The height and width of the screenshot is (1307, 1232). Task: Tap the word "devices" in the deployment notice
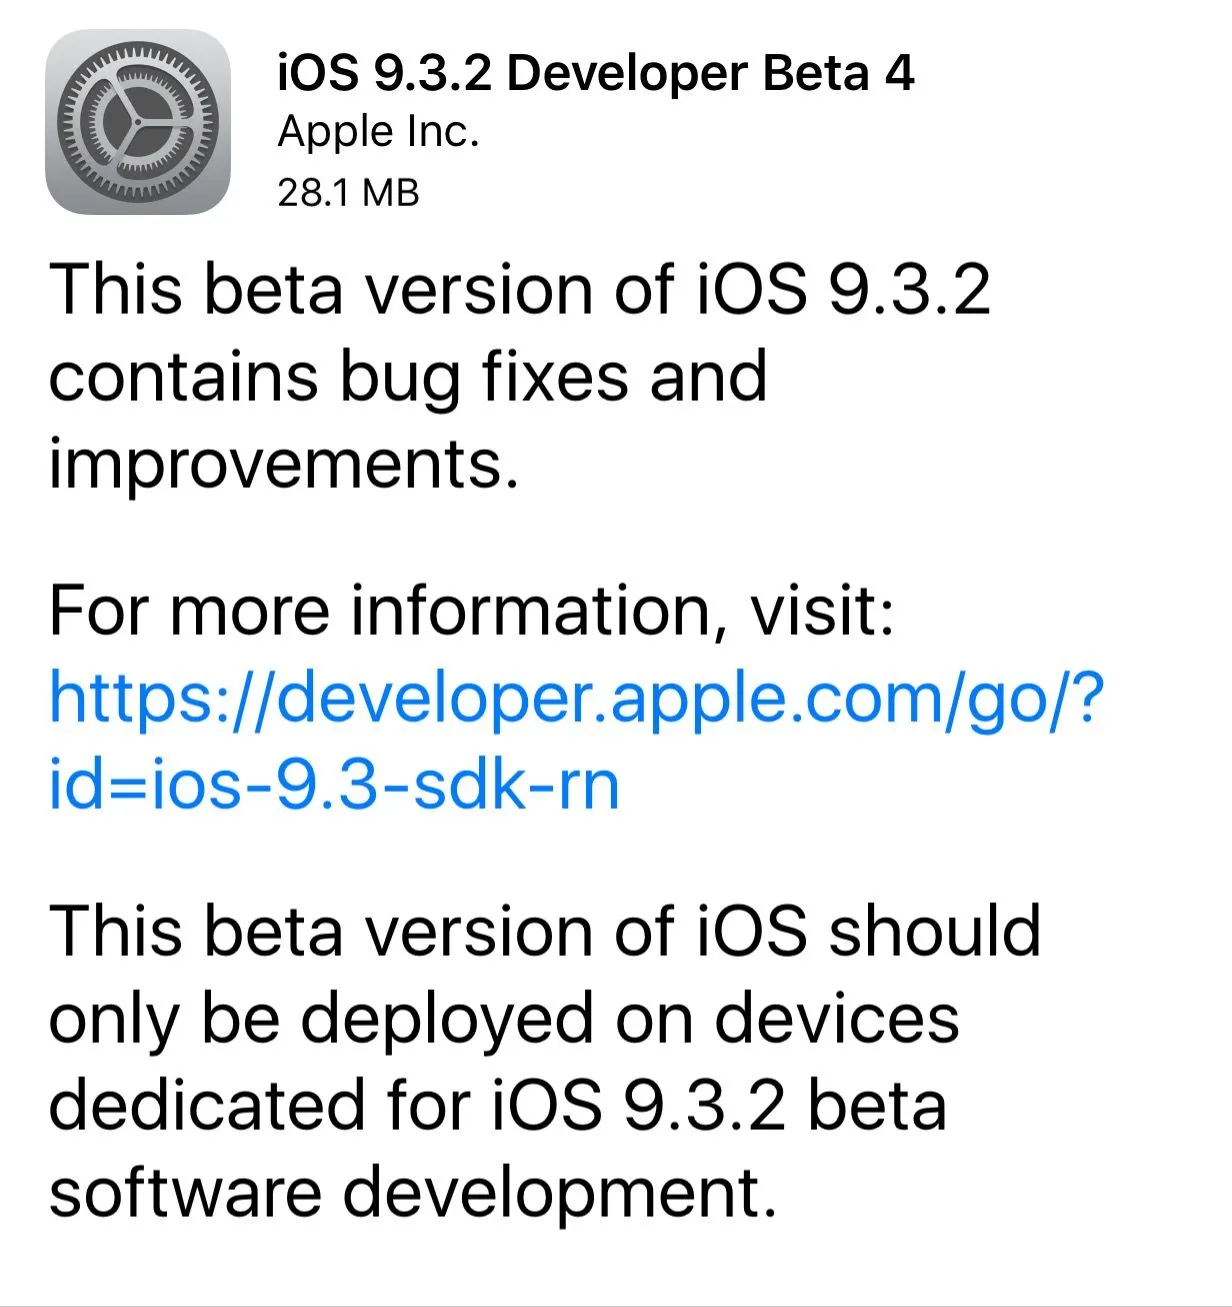click(837, 1019)
